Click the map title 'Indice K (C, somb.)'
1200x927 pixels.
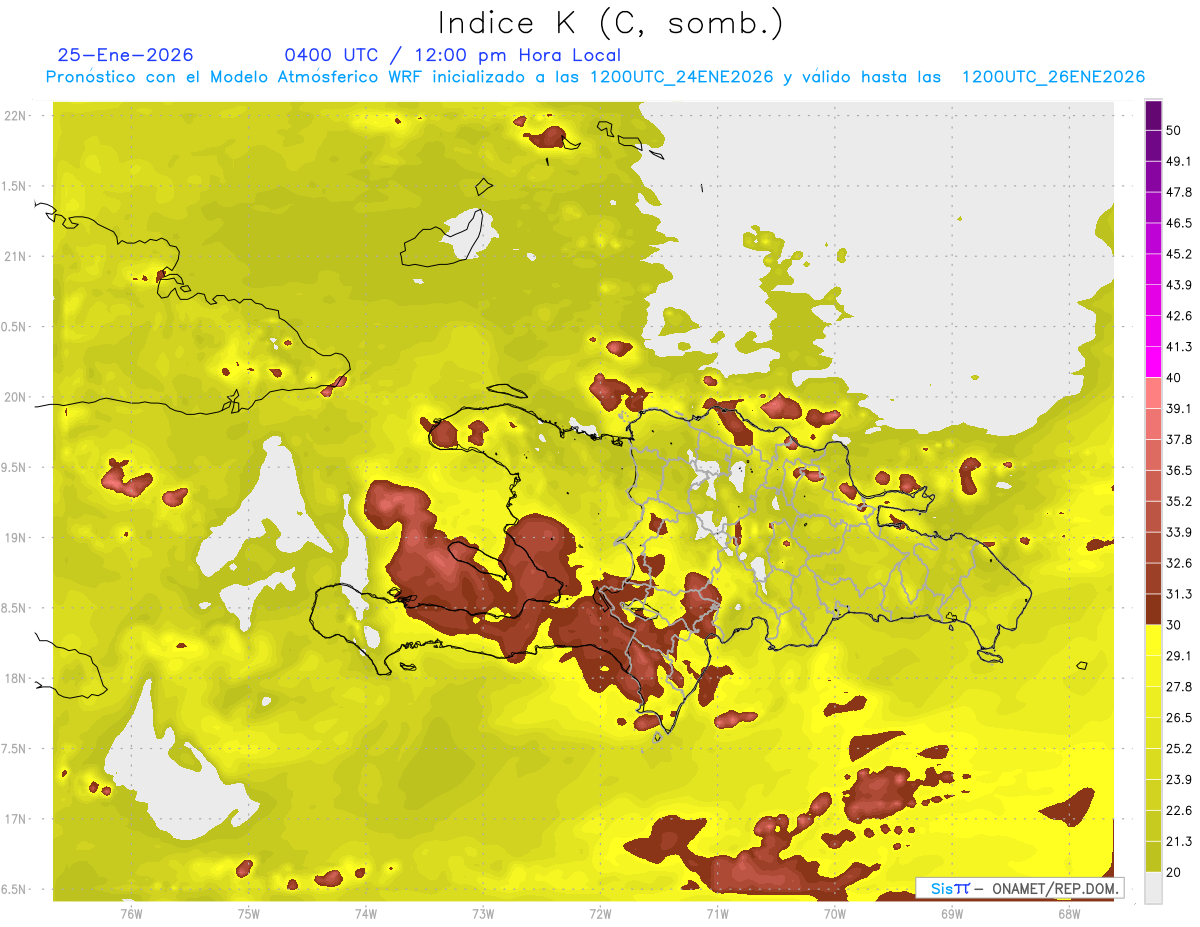(610, 23)
